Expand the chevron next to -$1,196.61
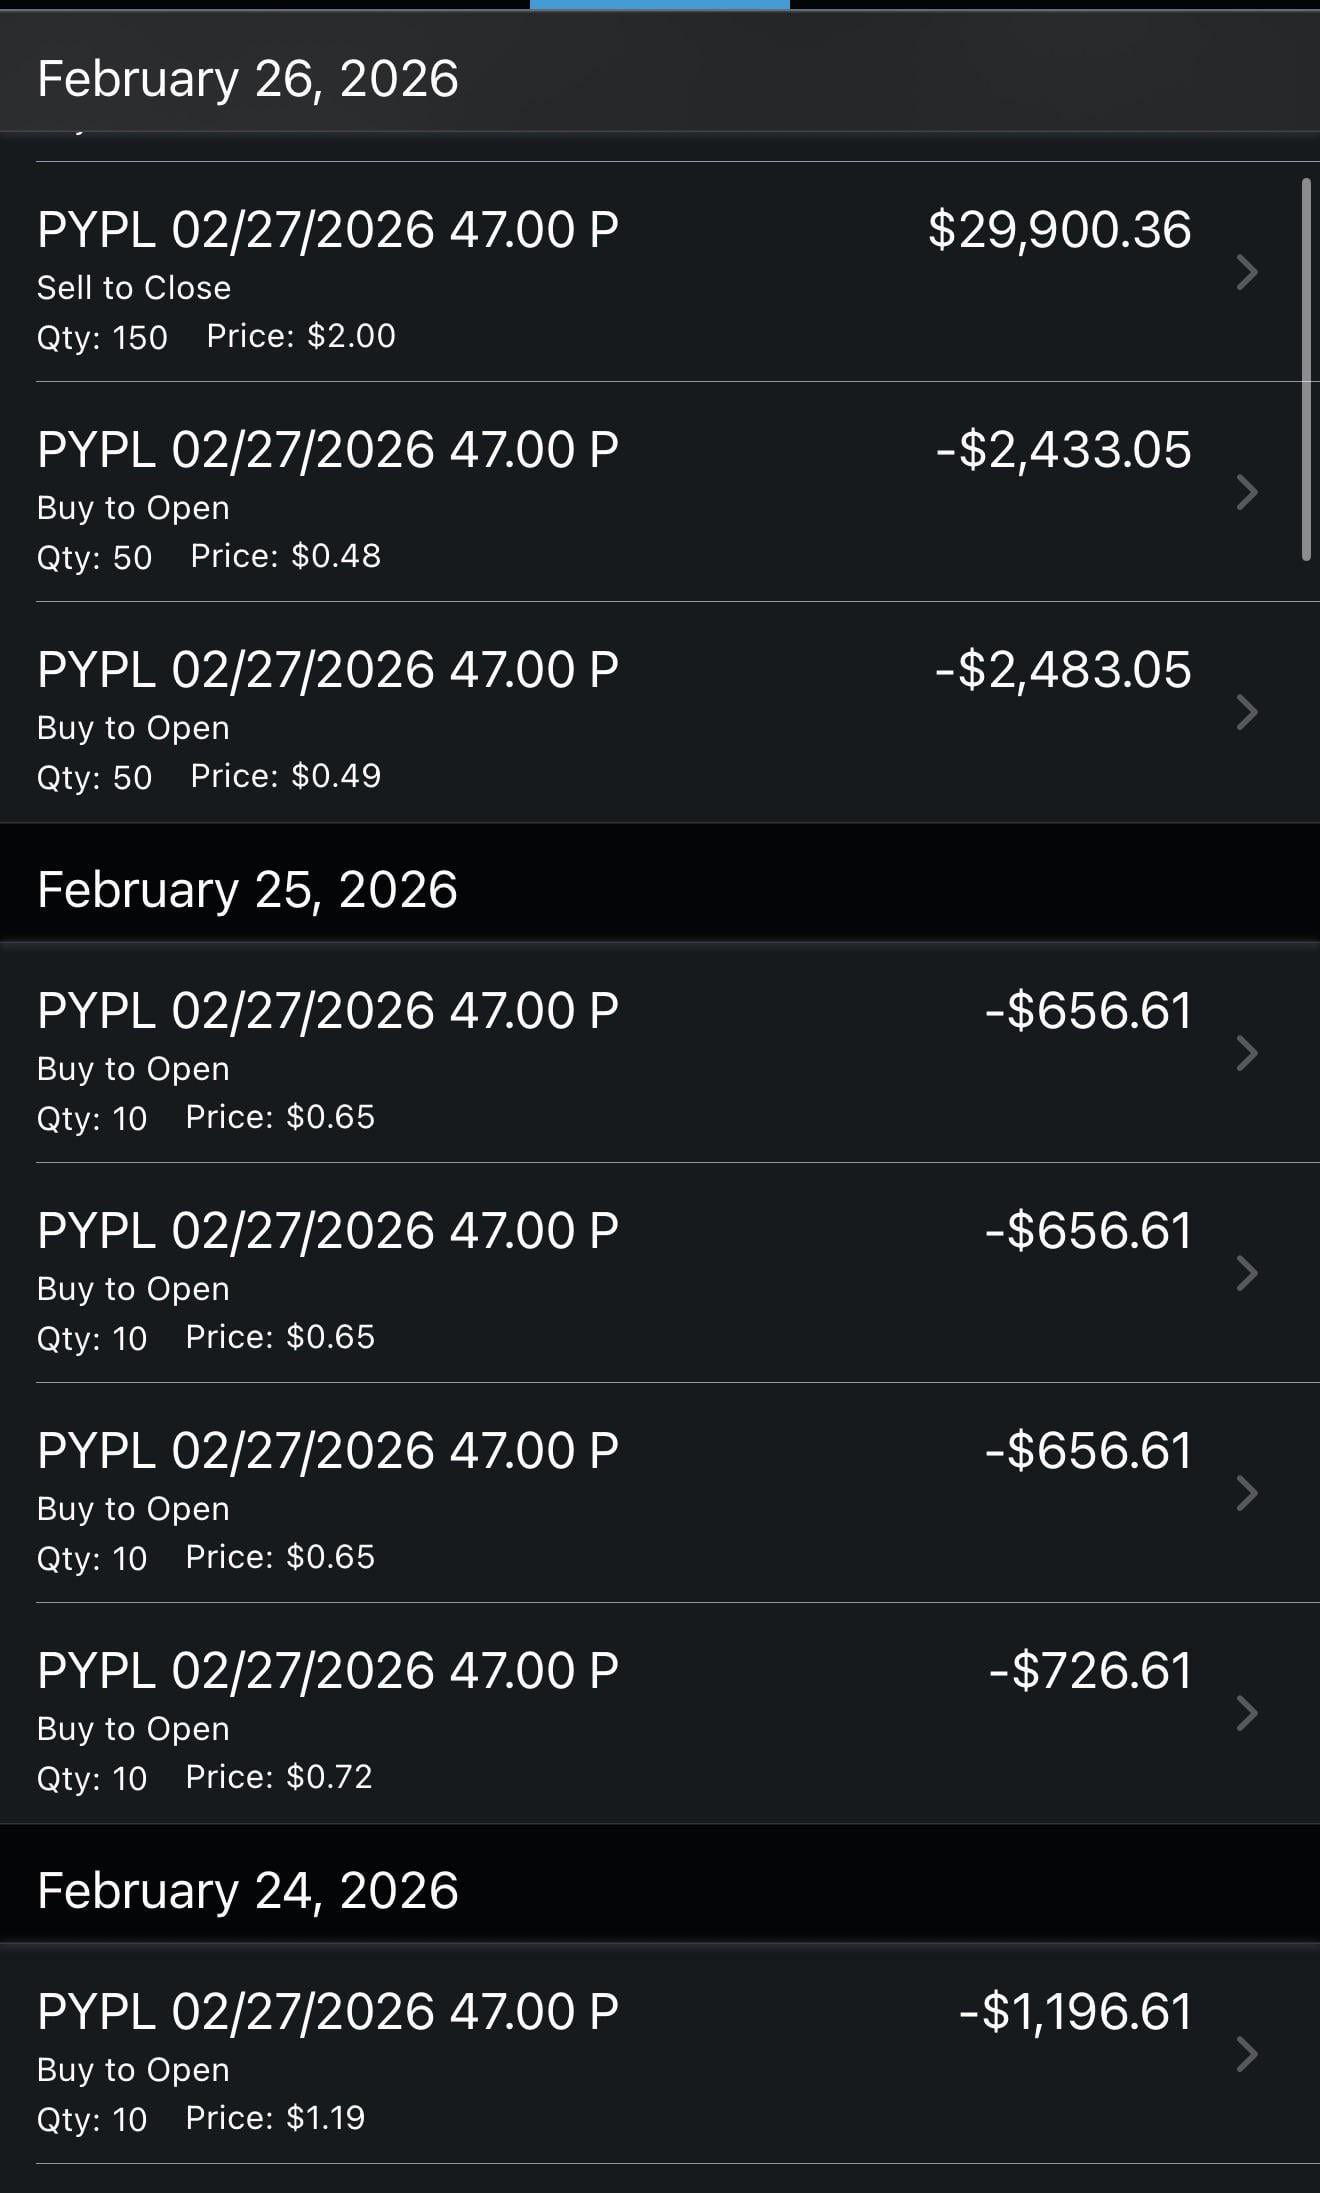This screenshot has height=2193, width=1320. pos(1246,2054)
